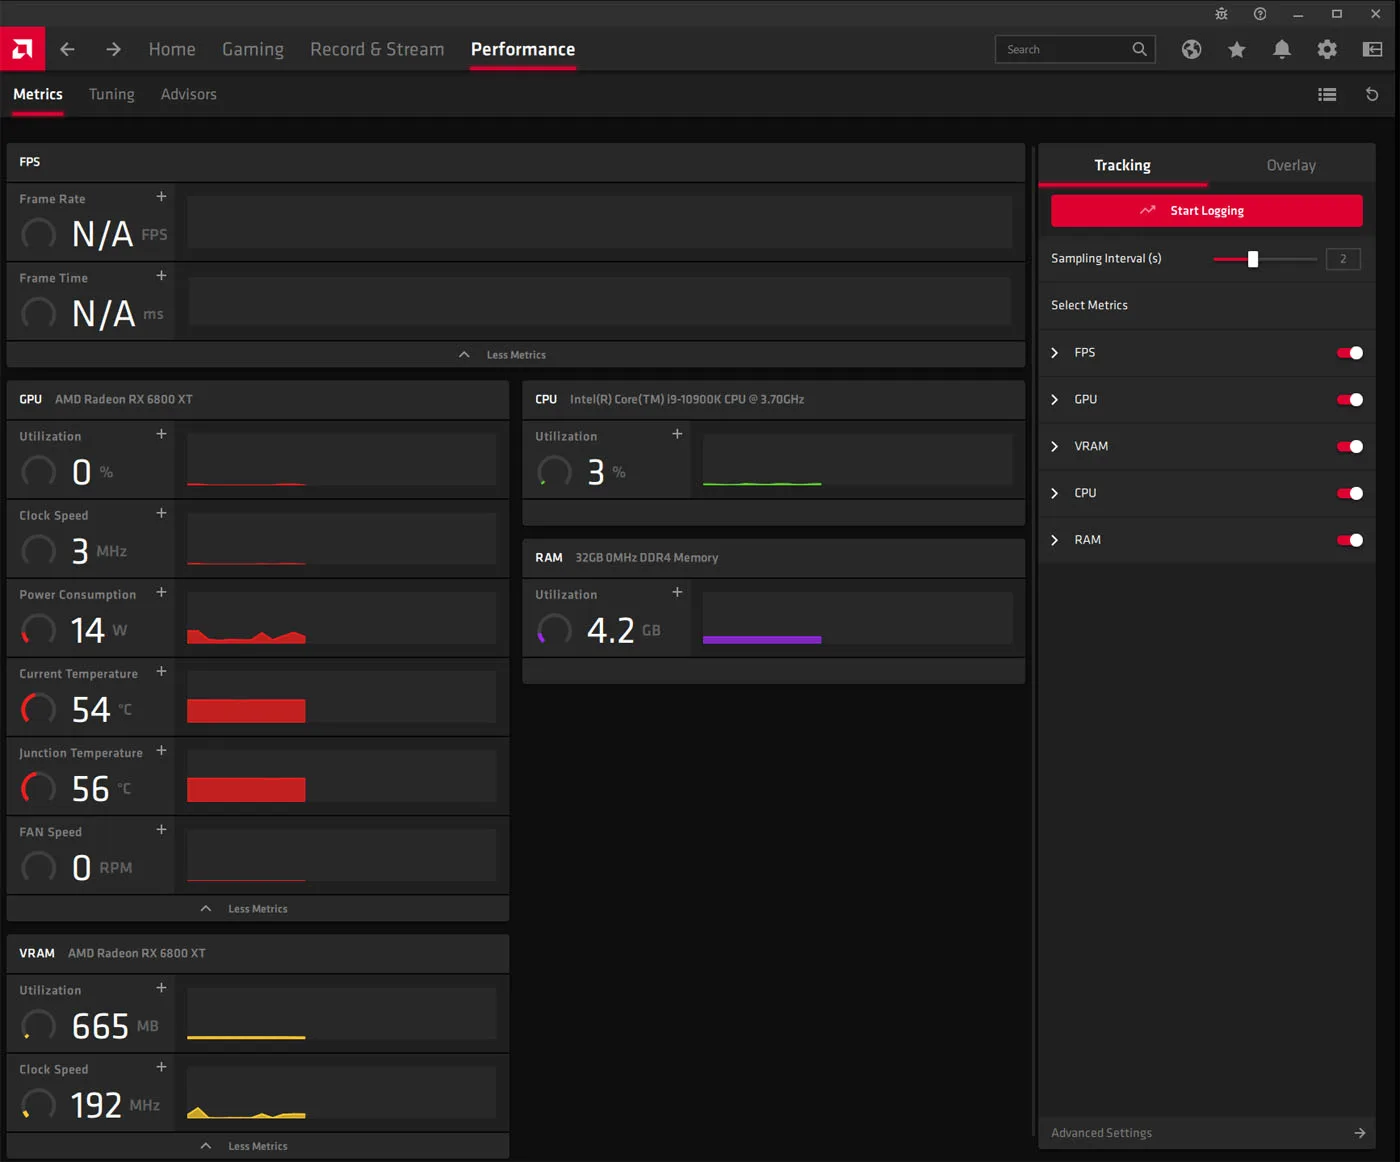1400x1162 pixels.
Task: Click the "Select Metrics" label
Action: pos(1089,305)
